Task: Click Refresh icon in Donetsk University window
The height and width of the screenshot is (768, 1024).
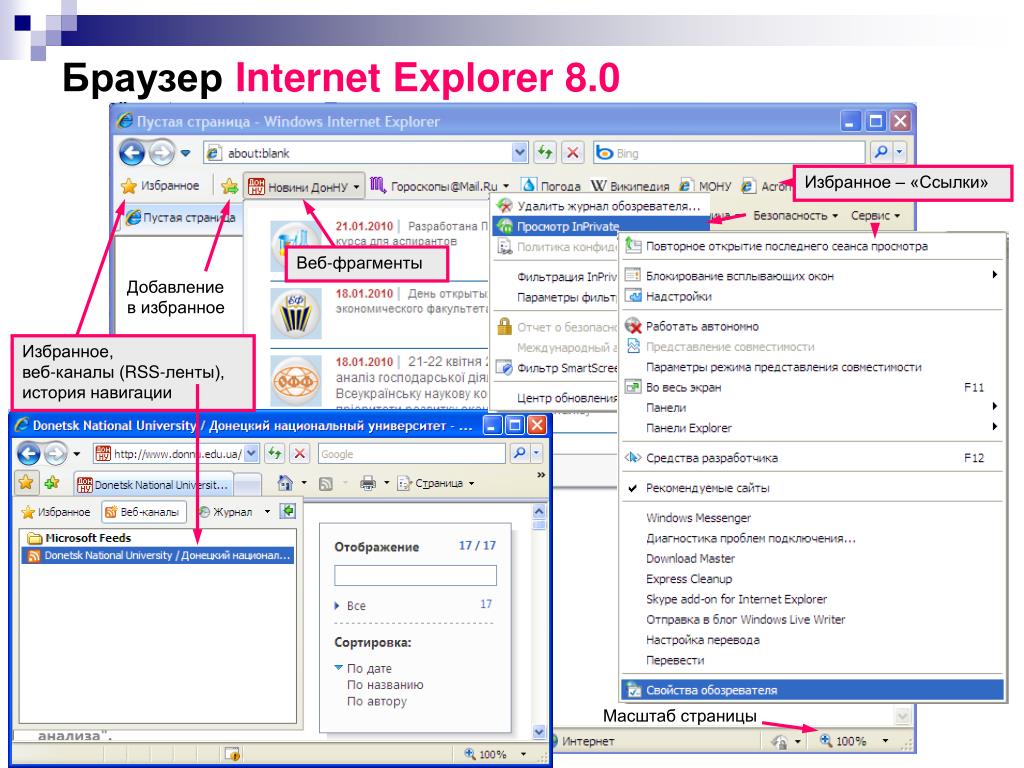Action: (274, 453)
